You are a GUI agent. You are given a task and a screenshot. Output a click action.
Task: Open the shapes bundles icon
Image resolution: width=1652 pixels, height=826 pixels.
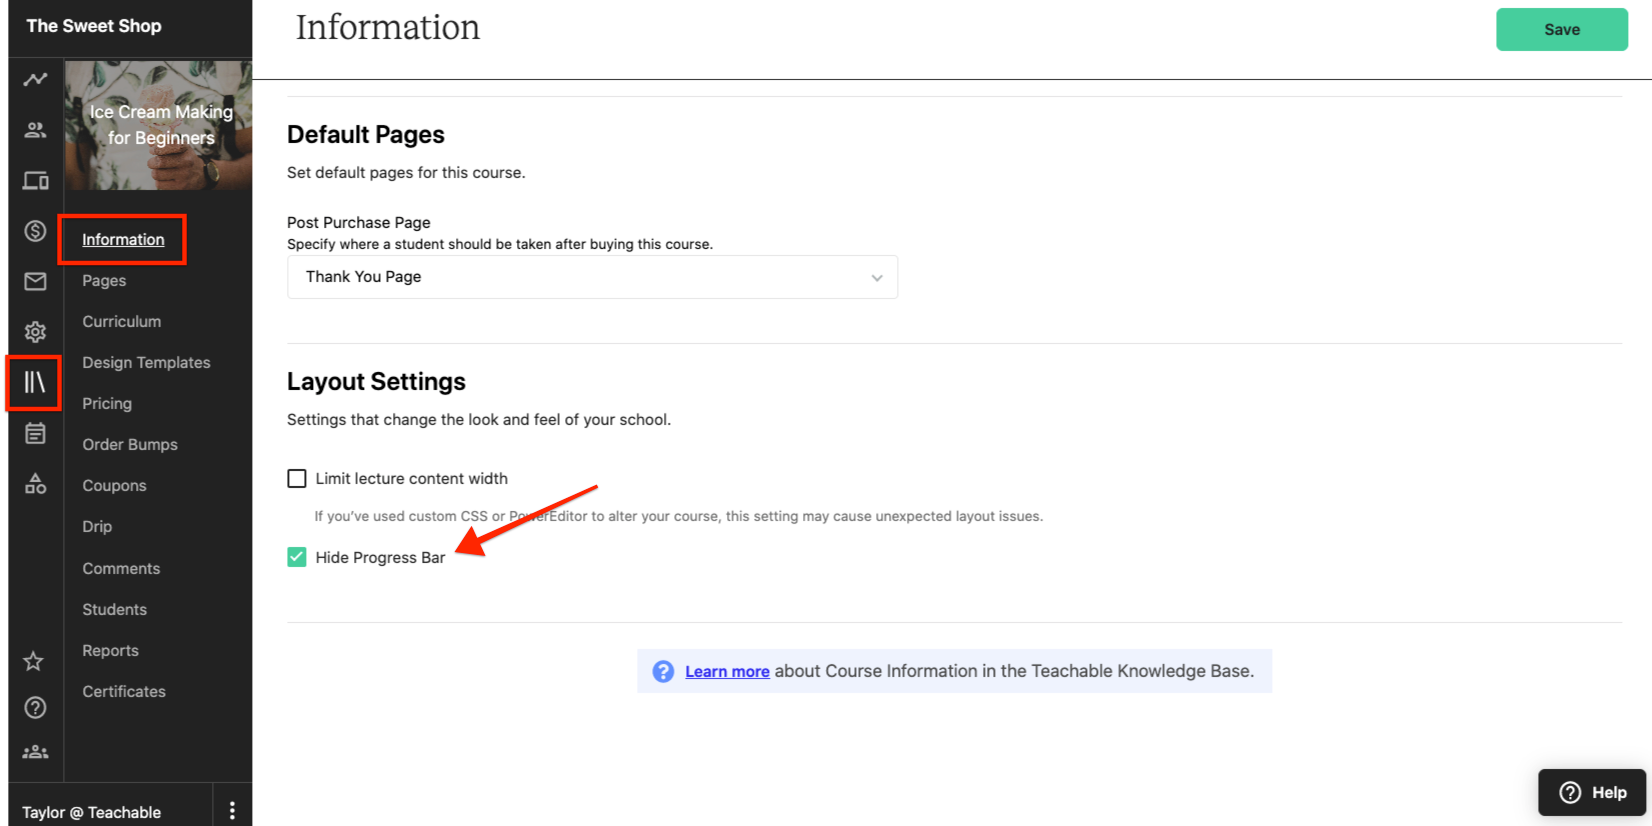coord(35,484)
